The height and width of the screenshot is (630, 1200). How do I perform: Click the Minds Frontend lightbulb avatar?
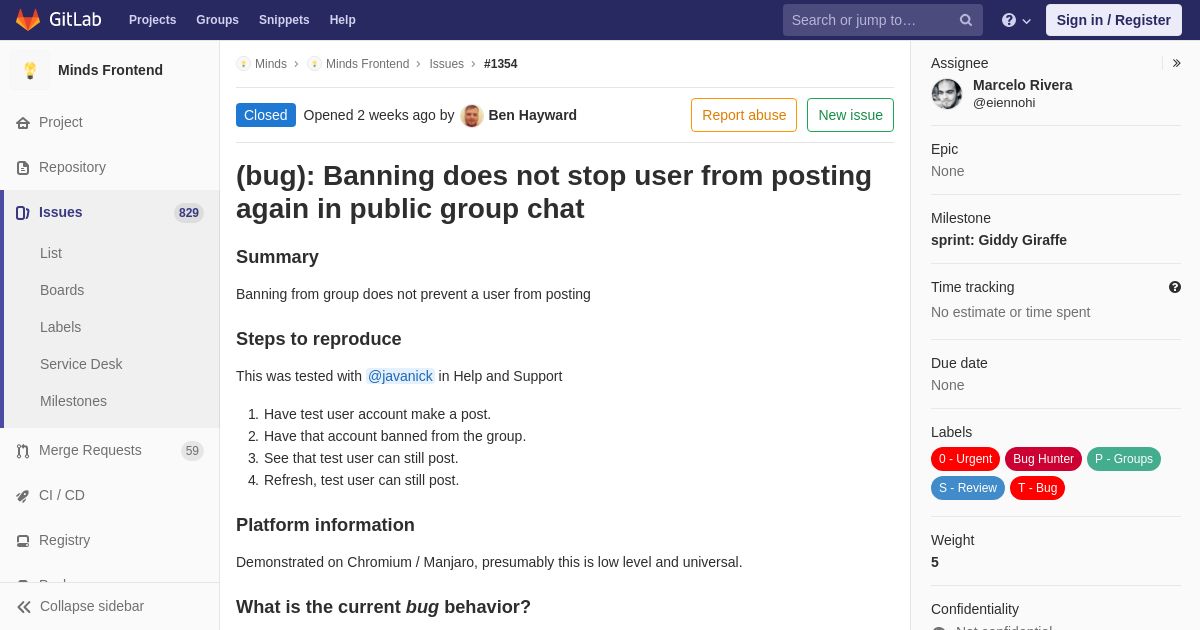30,70
